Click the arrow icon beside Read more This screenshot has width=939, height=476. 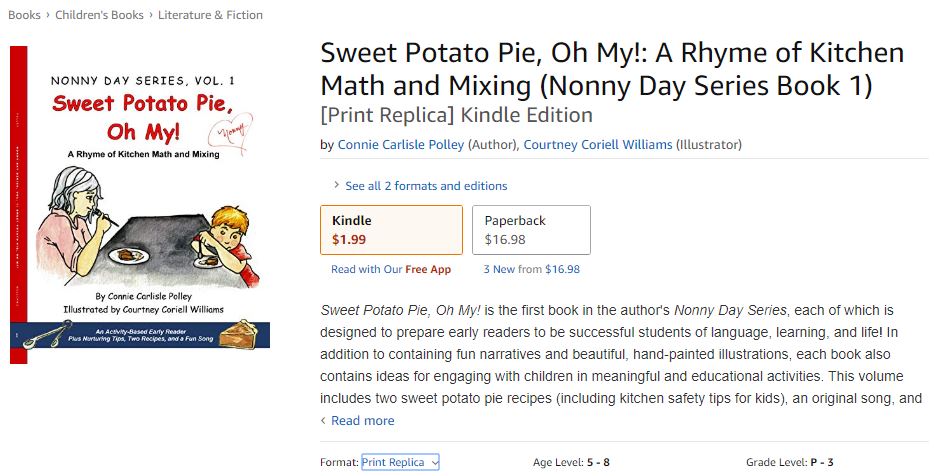click(323, 421)
